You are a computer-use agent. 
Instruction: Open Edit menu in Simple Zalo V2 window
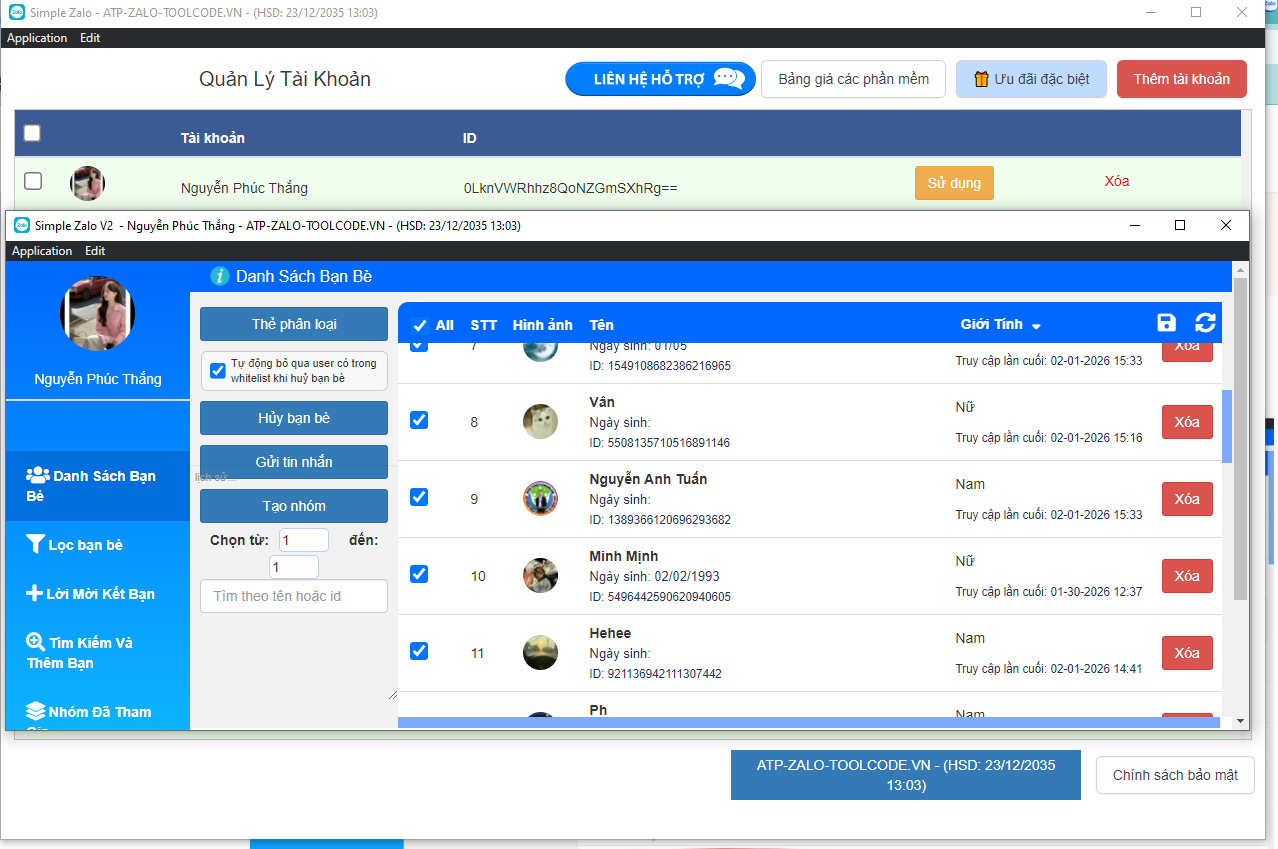[x=95, y=251]
